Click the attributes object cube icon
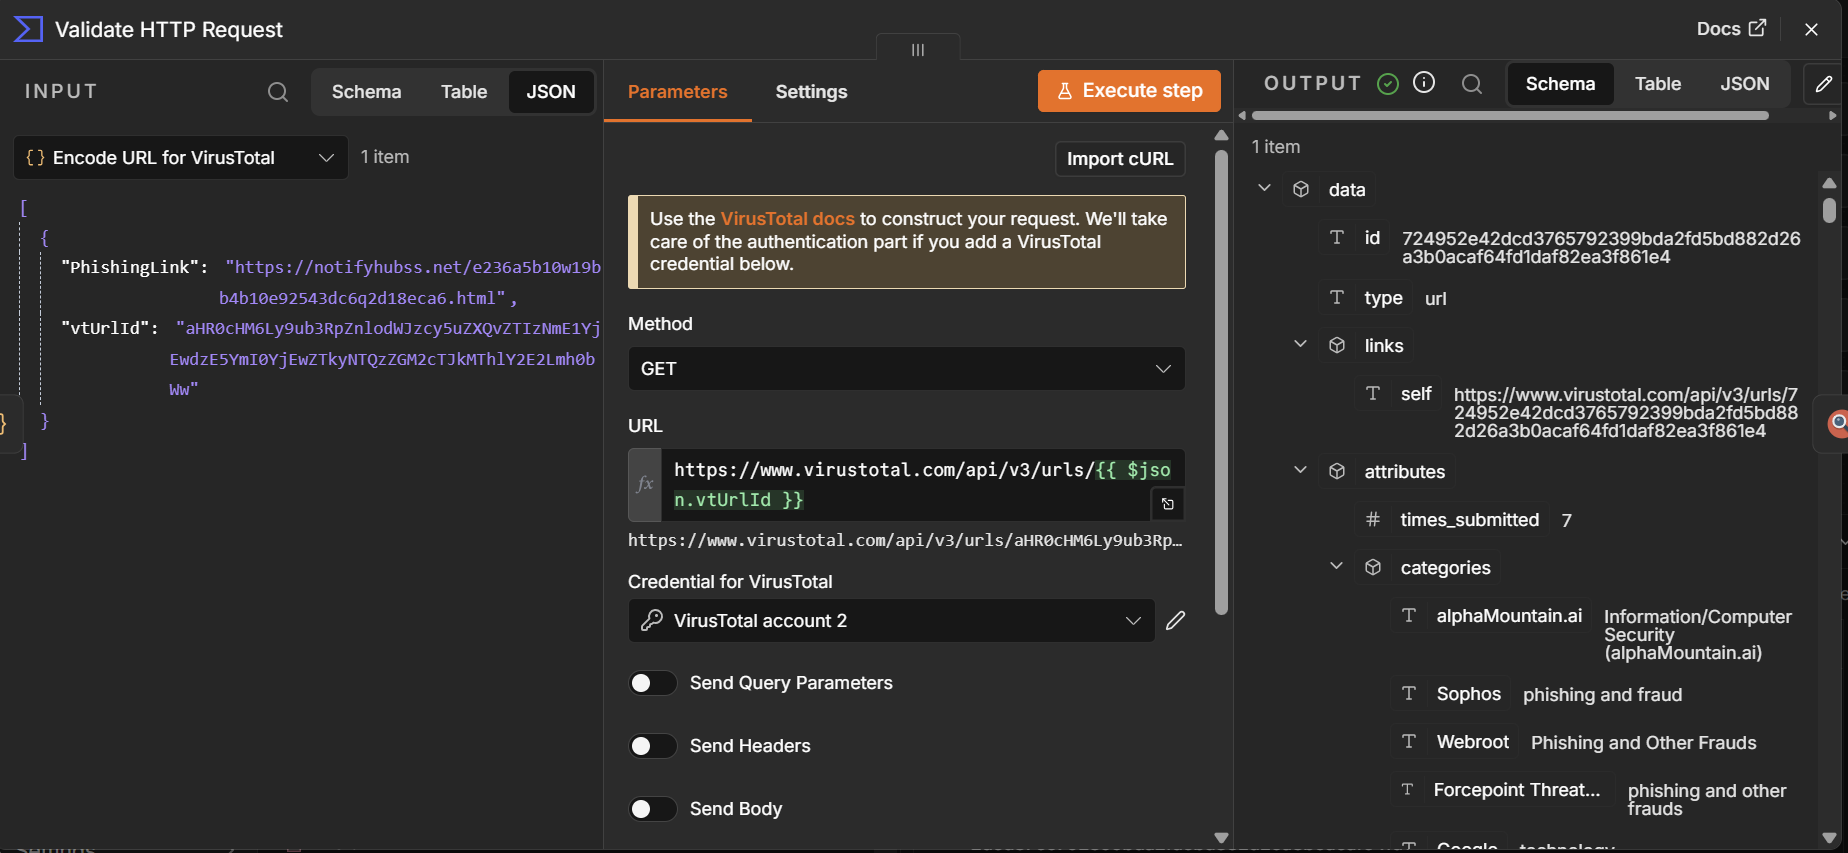The height and width of the screenshot is (853, 1848). pos(1337,471)
